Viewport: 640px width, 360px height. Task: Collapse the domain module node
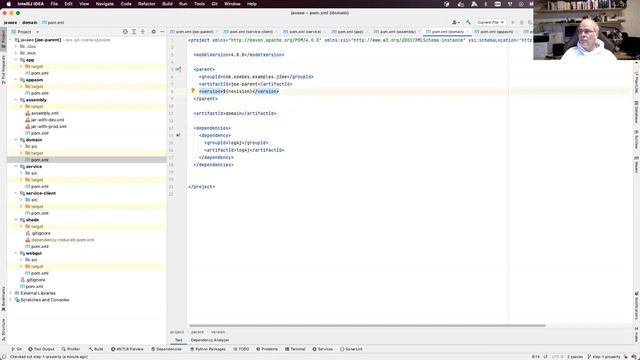pyautogui.click(x=16, y=140)
